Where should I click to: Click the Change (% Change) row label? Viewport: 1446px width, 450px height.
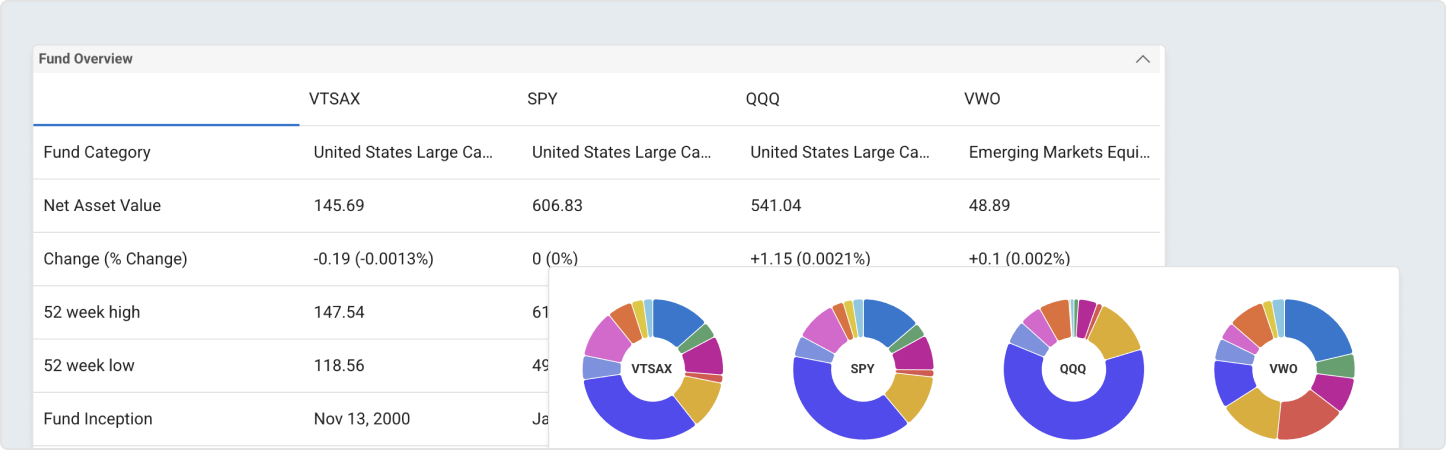[115, 259]
